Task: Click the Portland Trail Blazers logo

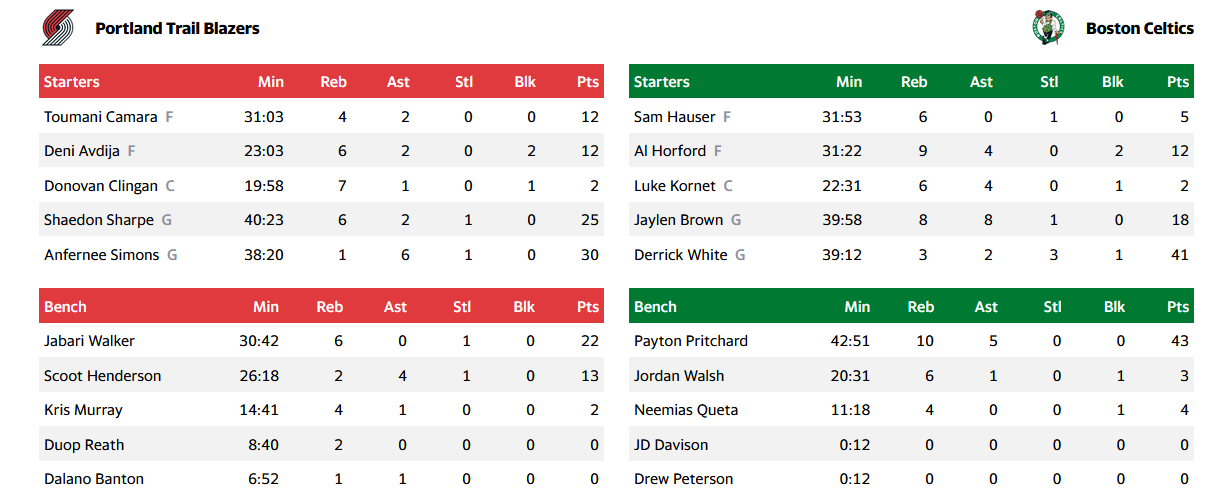Action: click(58, 27)
